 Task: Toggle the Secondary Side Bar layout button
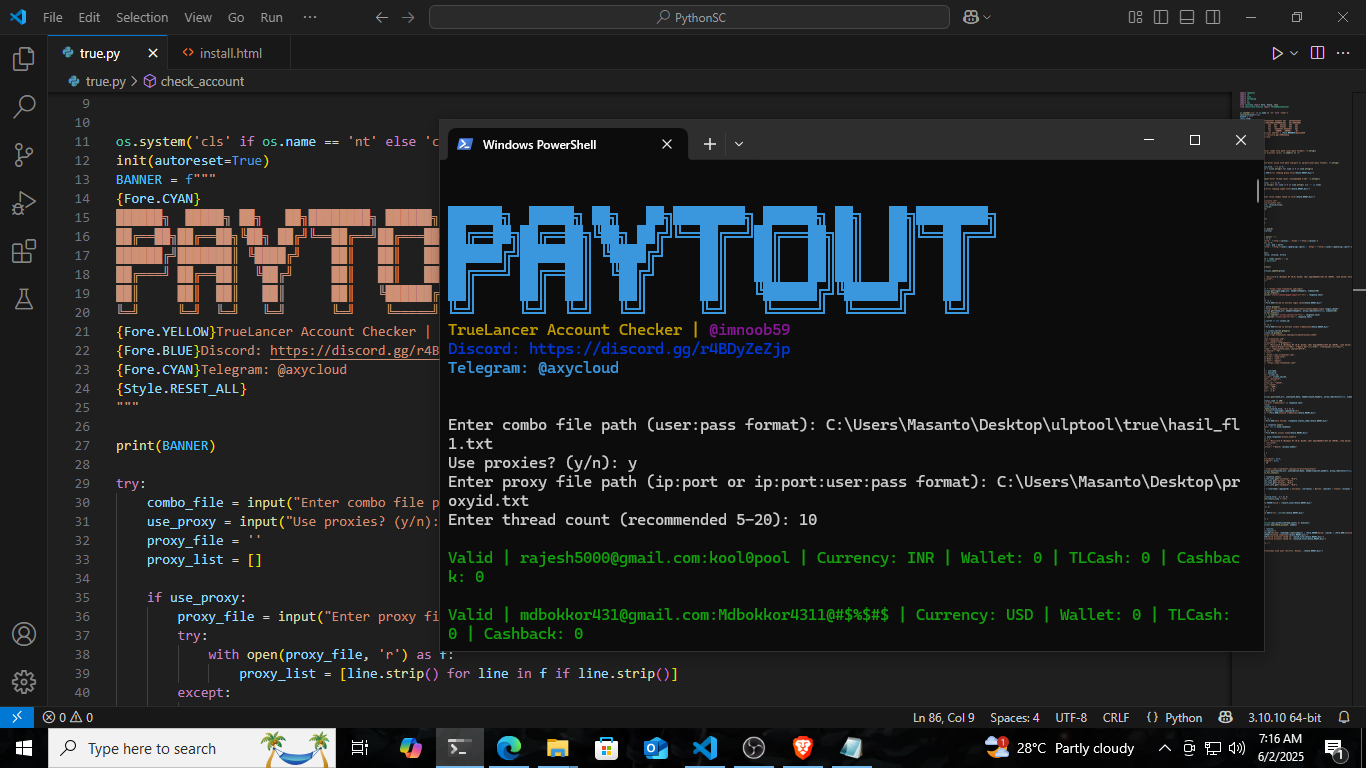tap(1210, 17)
